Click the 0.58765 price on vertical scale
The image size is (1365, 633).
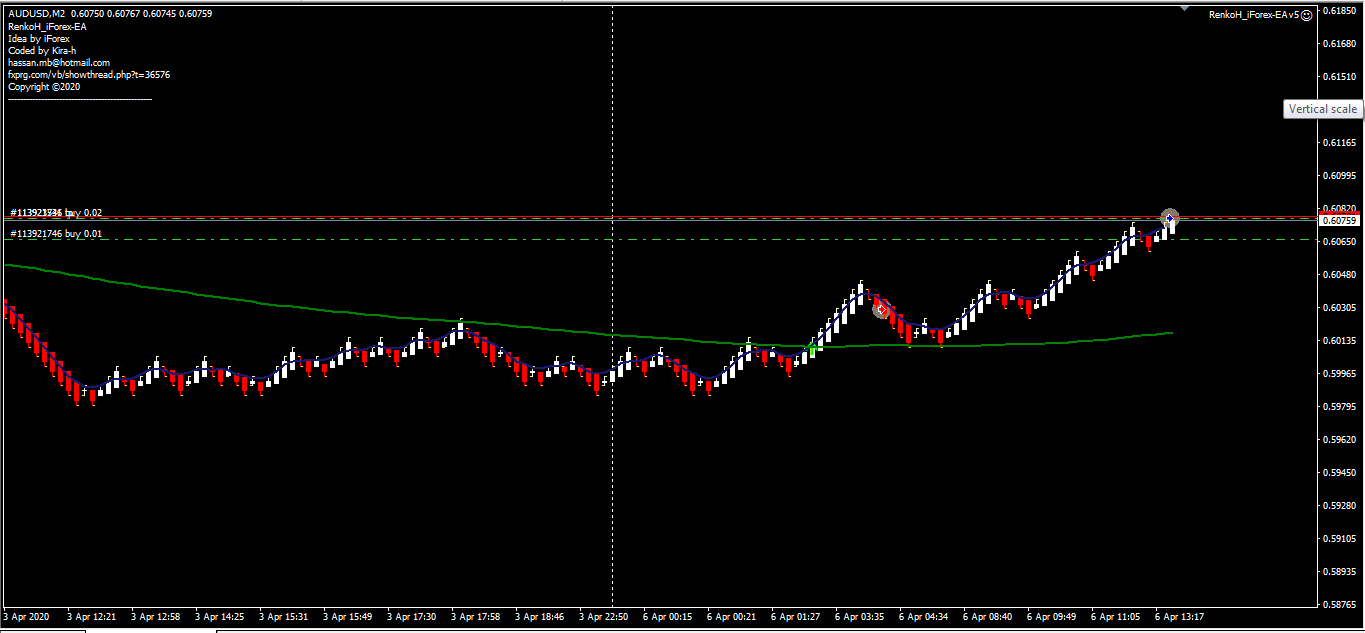pyautogui.click(x=1339, y=604)
